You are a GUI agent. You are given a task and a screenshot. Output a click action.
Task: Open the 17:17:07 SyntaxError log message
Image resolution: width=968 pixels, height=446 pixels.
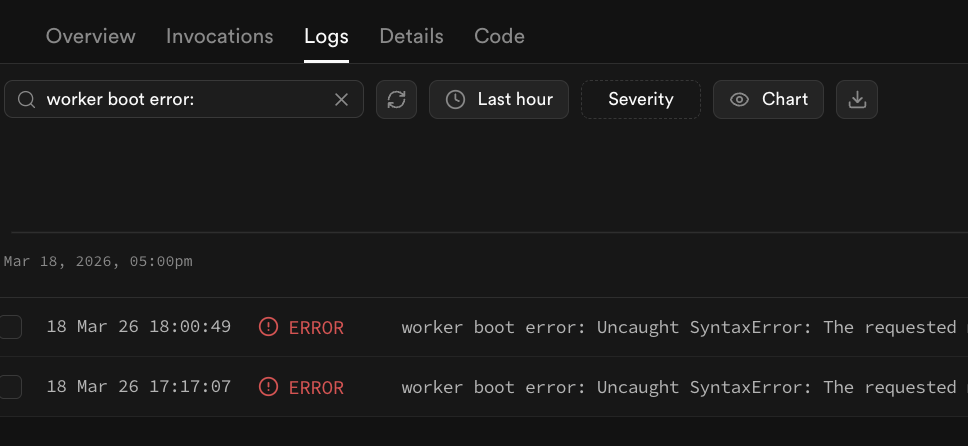tap(680, 387)
